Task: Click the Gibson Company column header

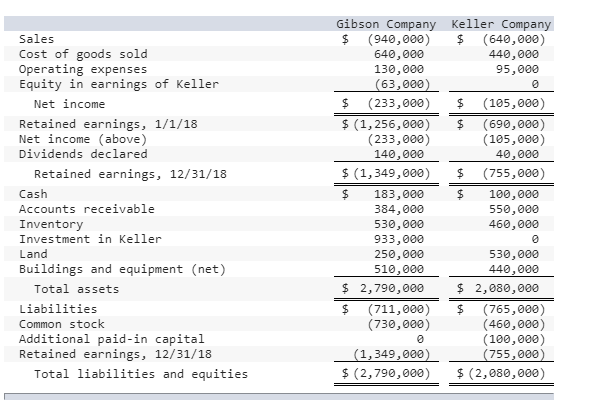Action: (386, 24)
